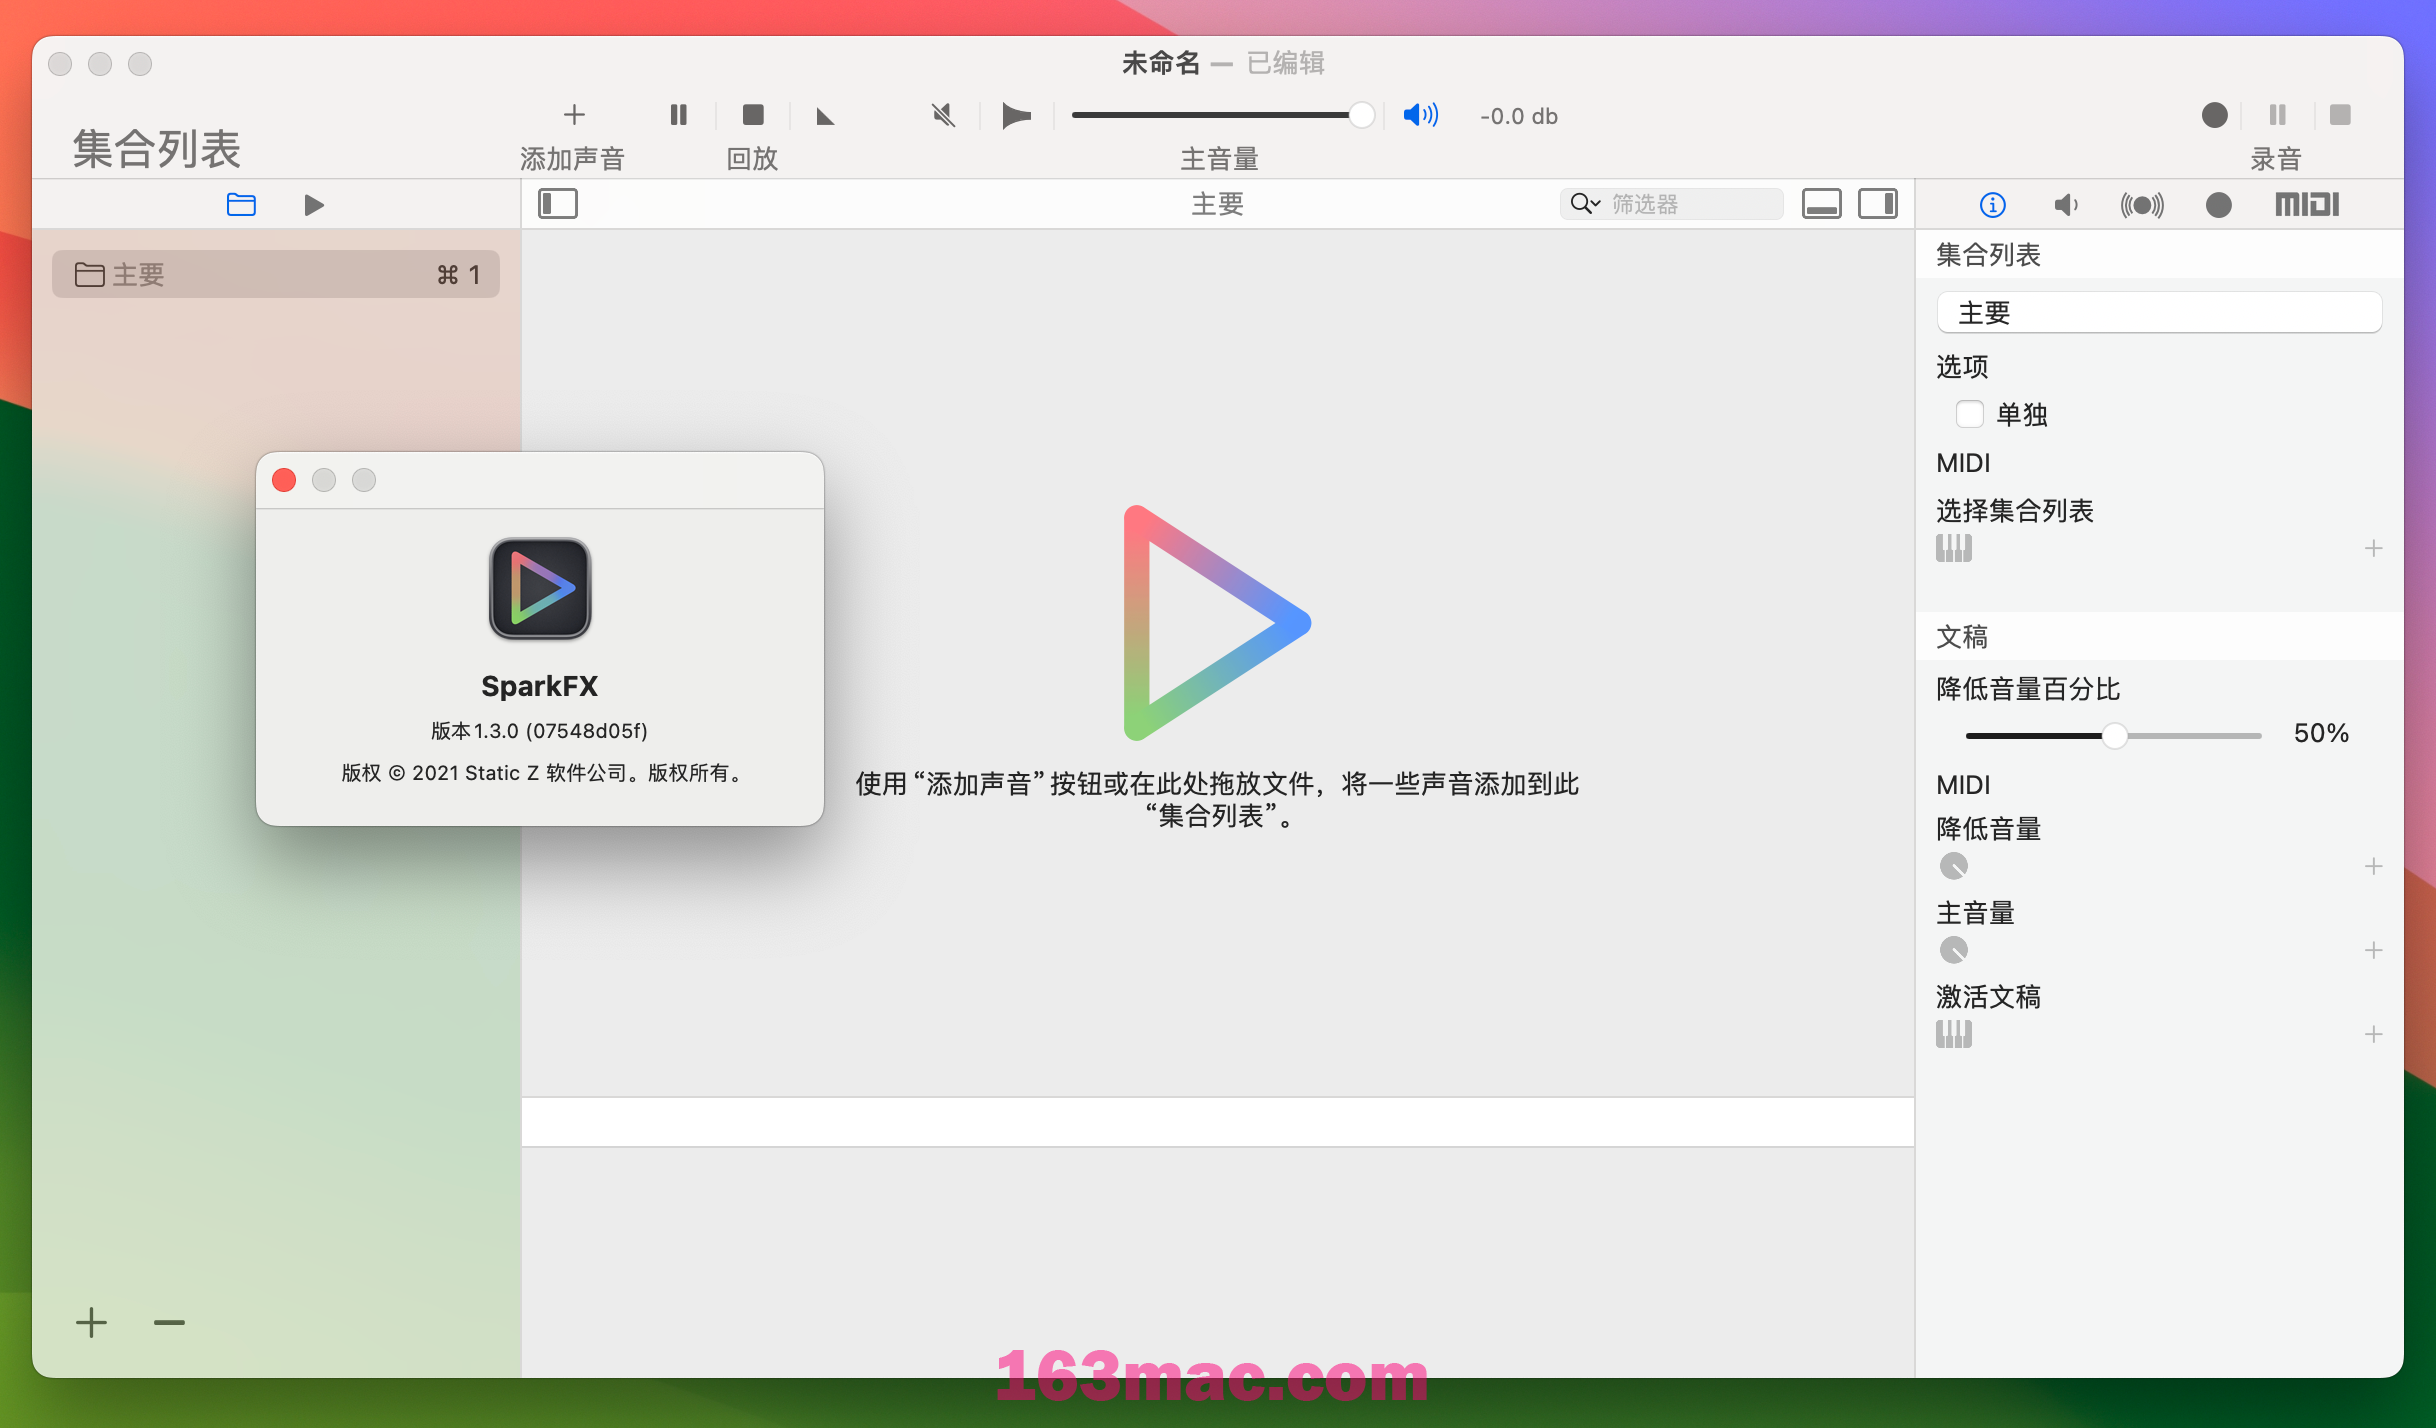
Task: Click the blue speaker volume icon
Action: pos(1421,115)
